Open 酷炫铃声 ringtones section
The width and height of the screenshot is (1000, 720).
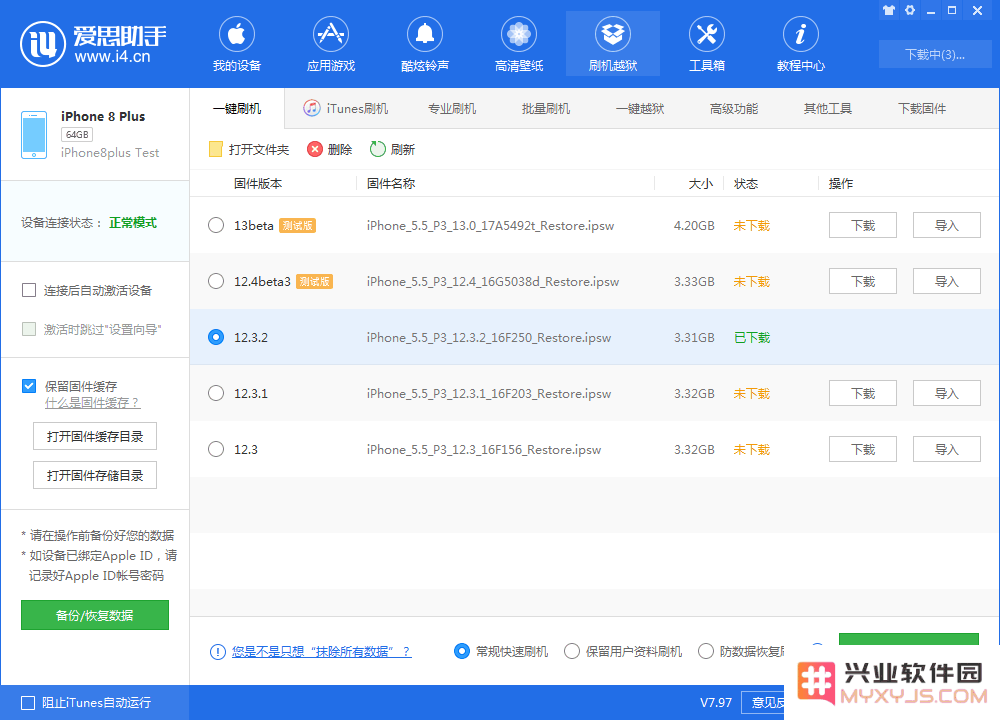click(425, 44)
